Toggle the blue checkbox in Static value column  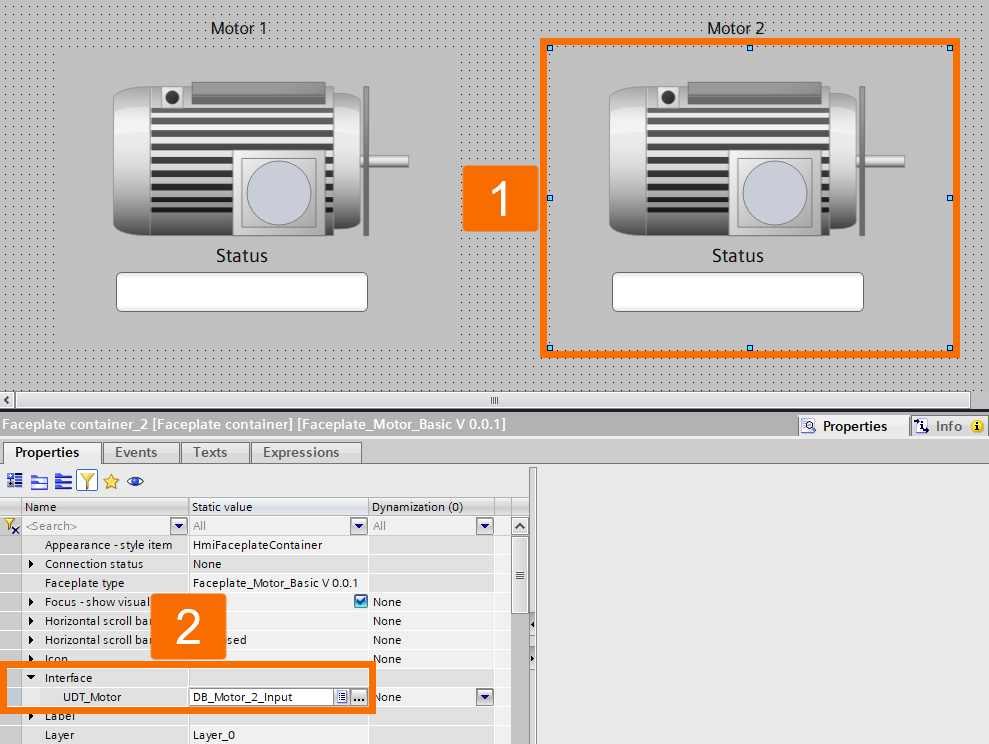coord(359,601)
